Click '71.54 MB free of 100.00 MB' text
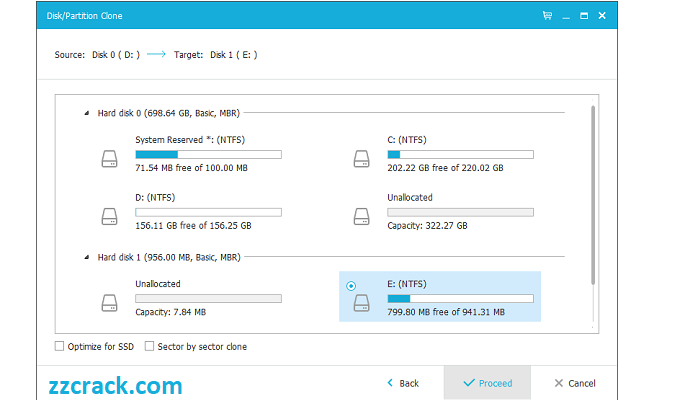This screenshot has height=400, width=700. coord(192,168)
